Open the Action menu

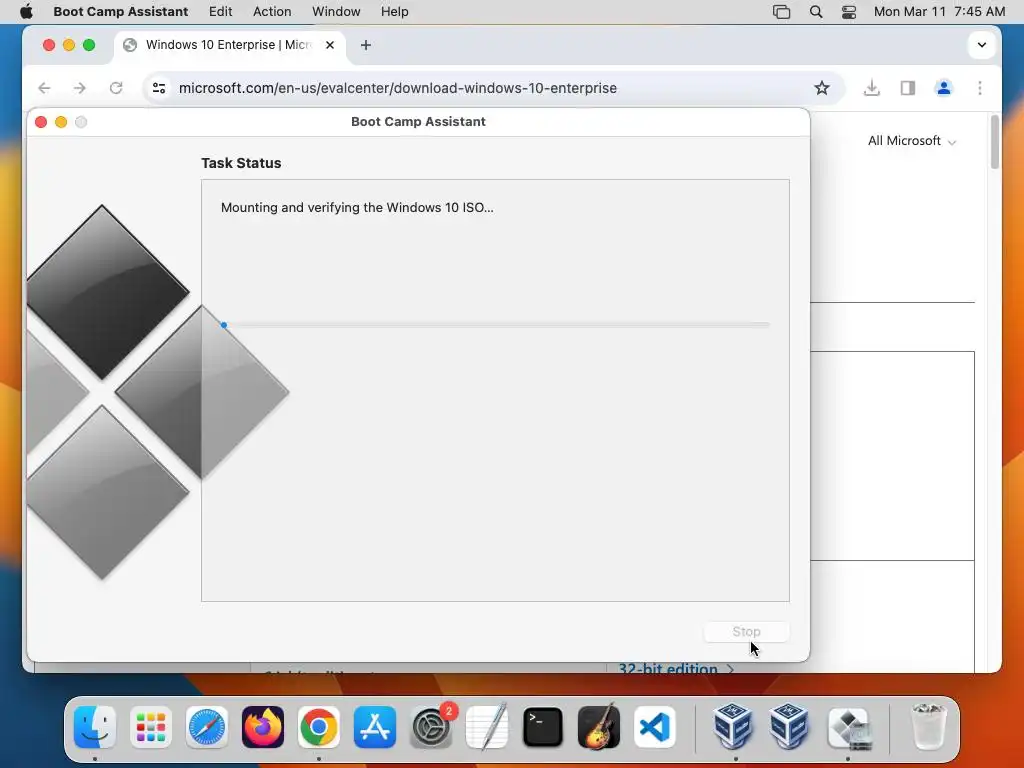272,12
